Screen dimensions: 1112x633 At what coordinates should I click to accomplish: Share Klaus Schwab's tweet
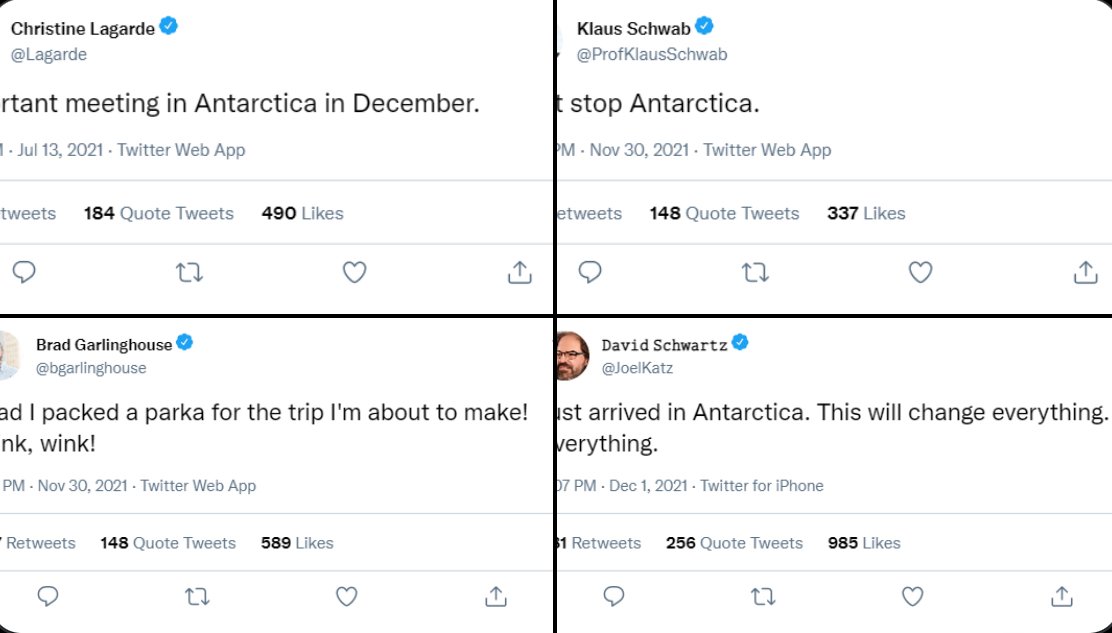[1085, 272]
